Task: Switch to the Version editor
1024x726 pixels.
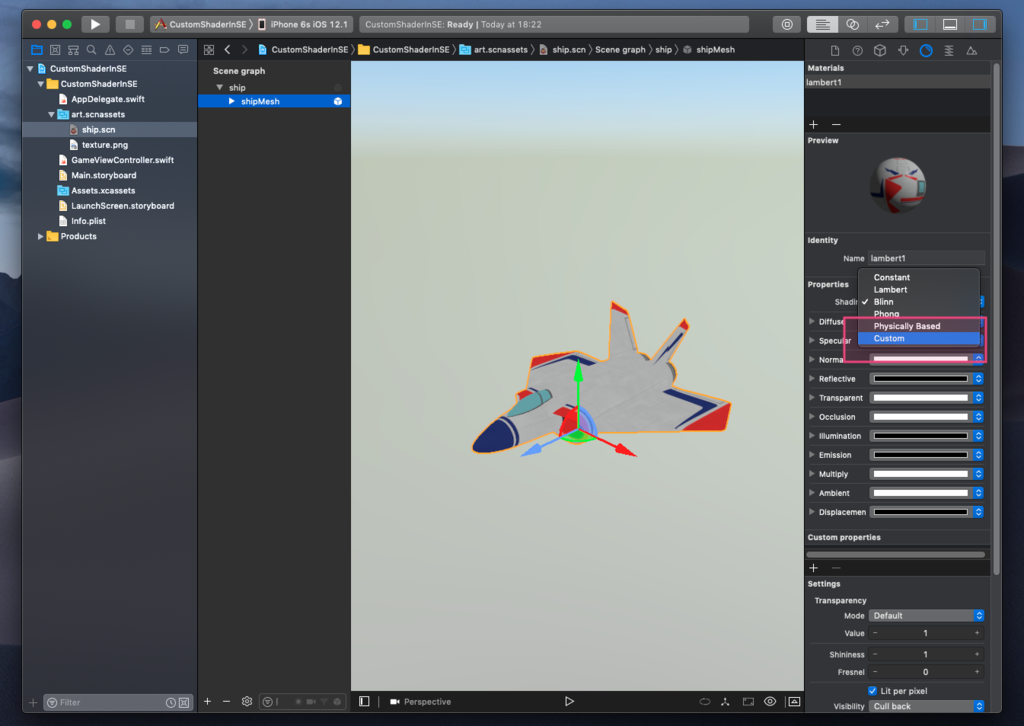Action: point(882,24)
